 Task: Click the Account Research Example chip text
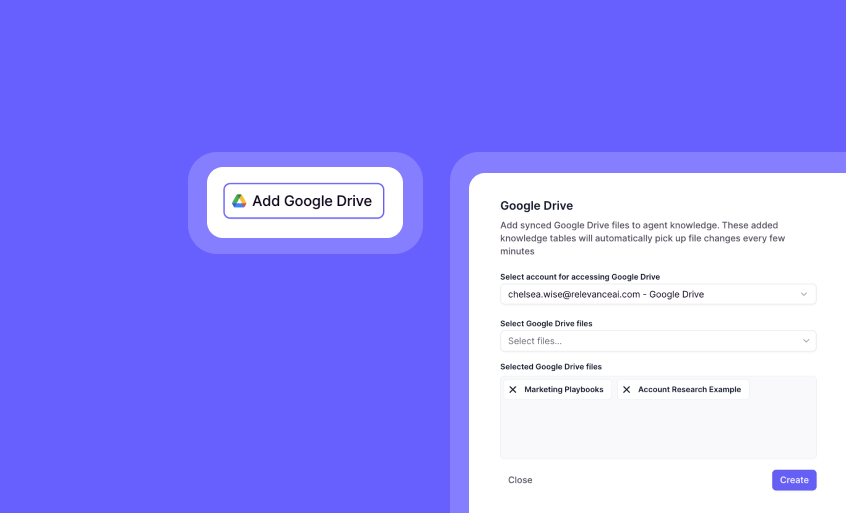[x=690, y=389]
